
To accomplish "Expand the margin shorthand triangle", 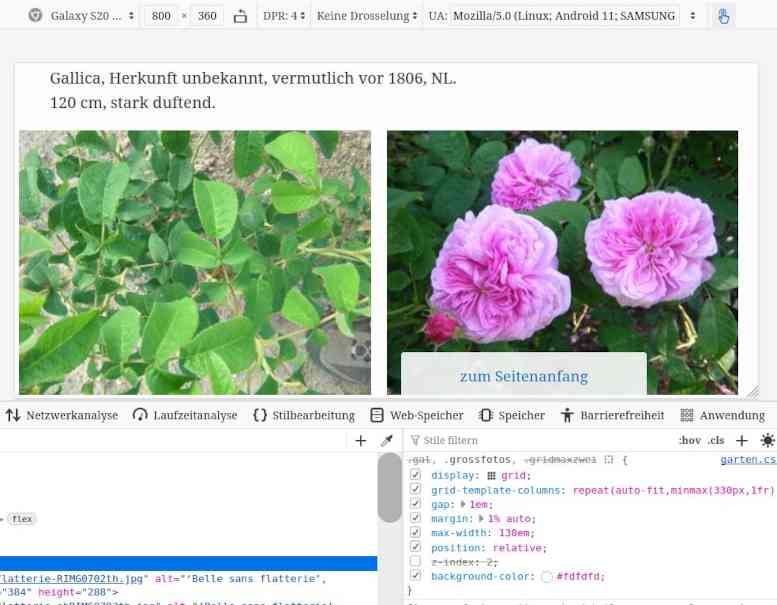I will [481, 519].
